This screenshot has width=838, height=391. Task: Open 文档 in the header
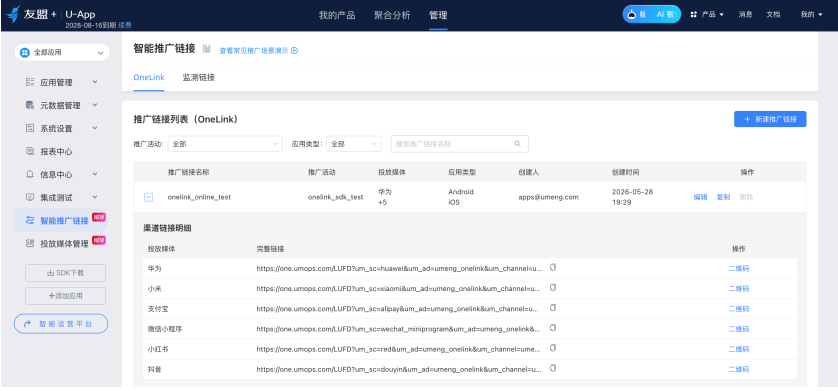point(773,14)
